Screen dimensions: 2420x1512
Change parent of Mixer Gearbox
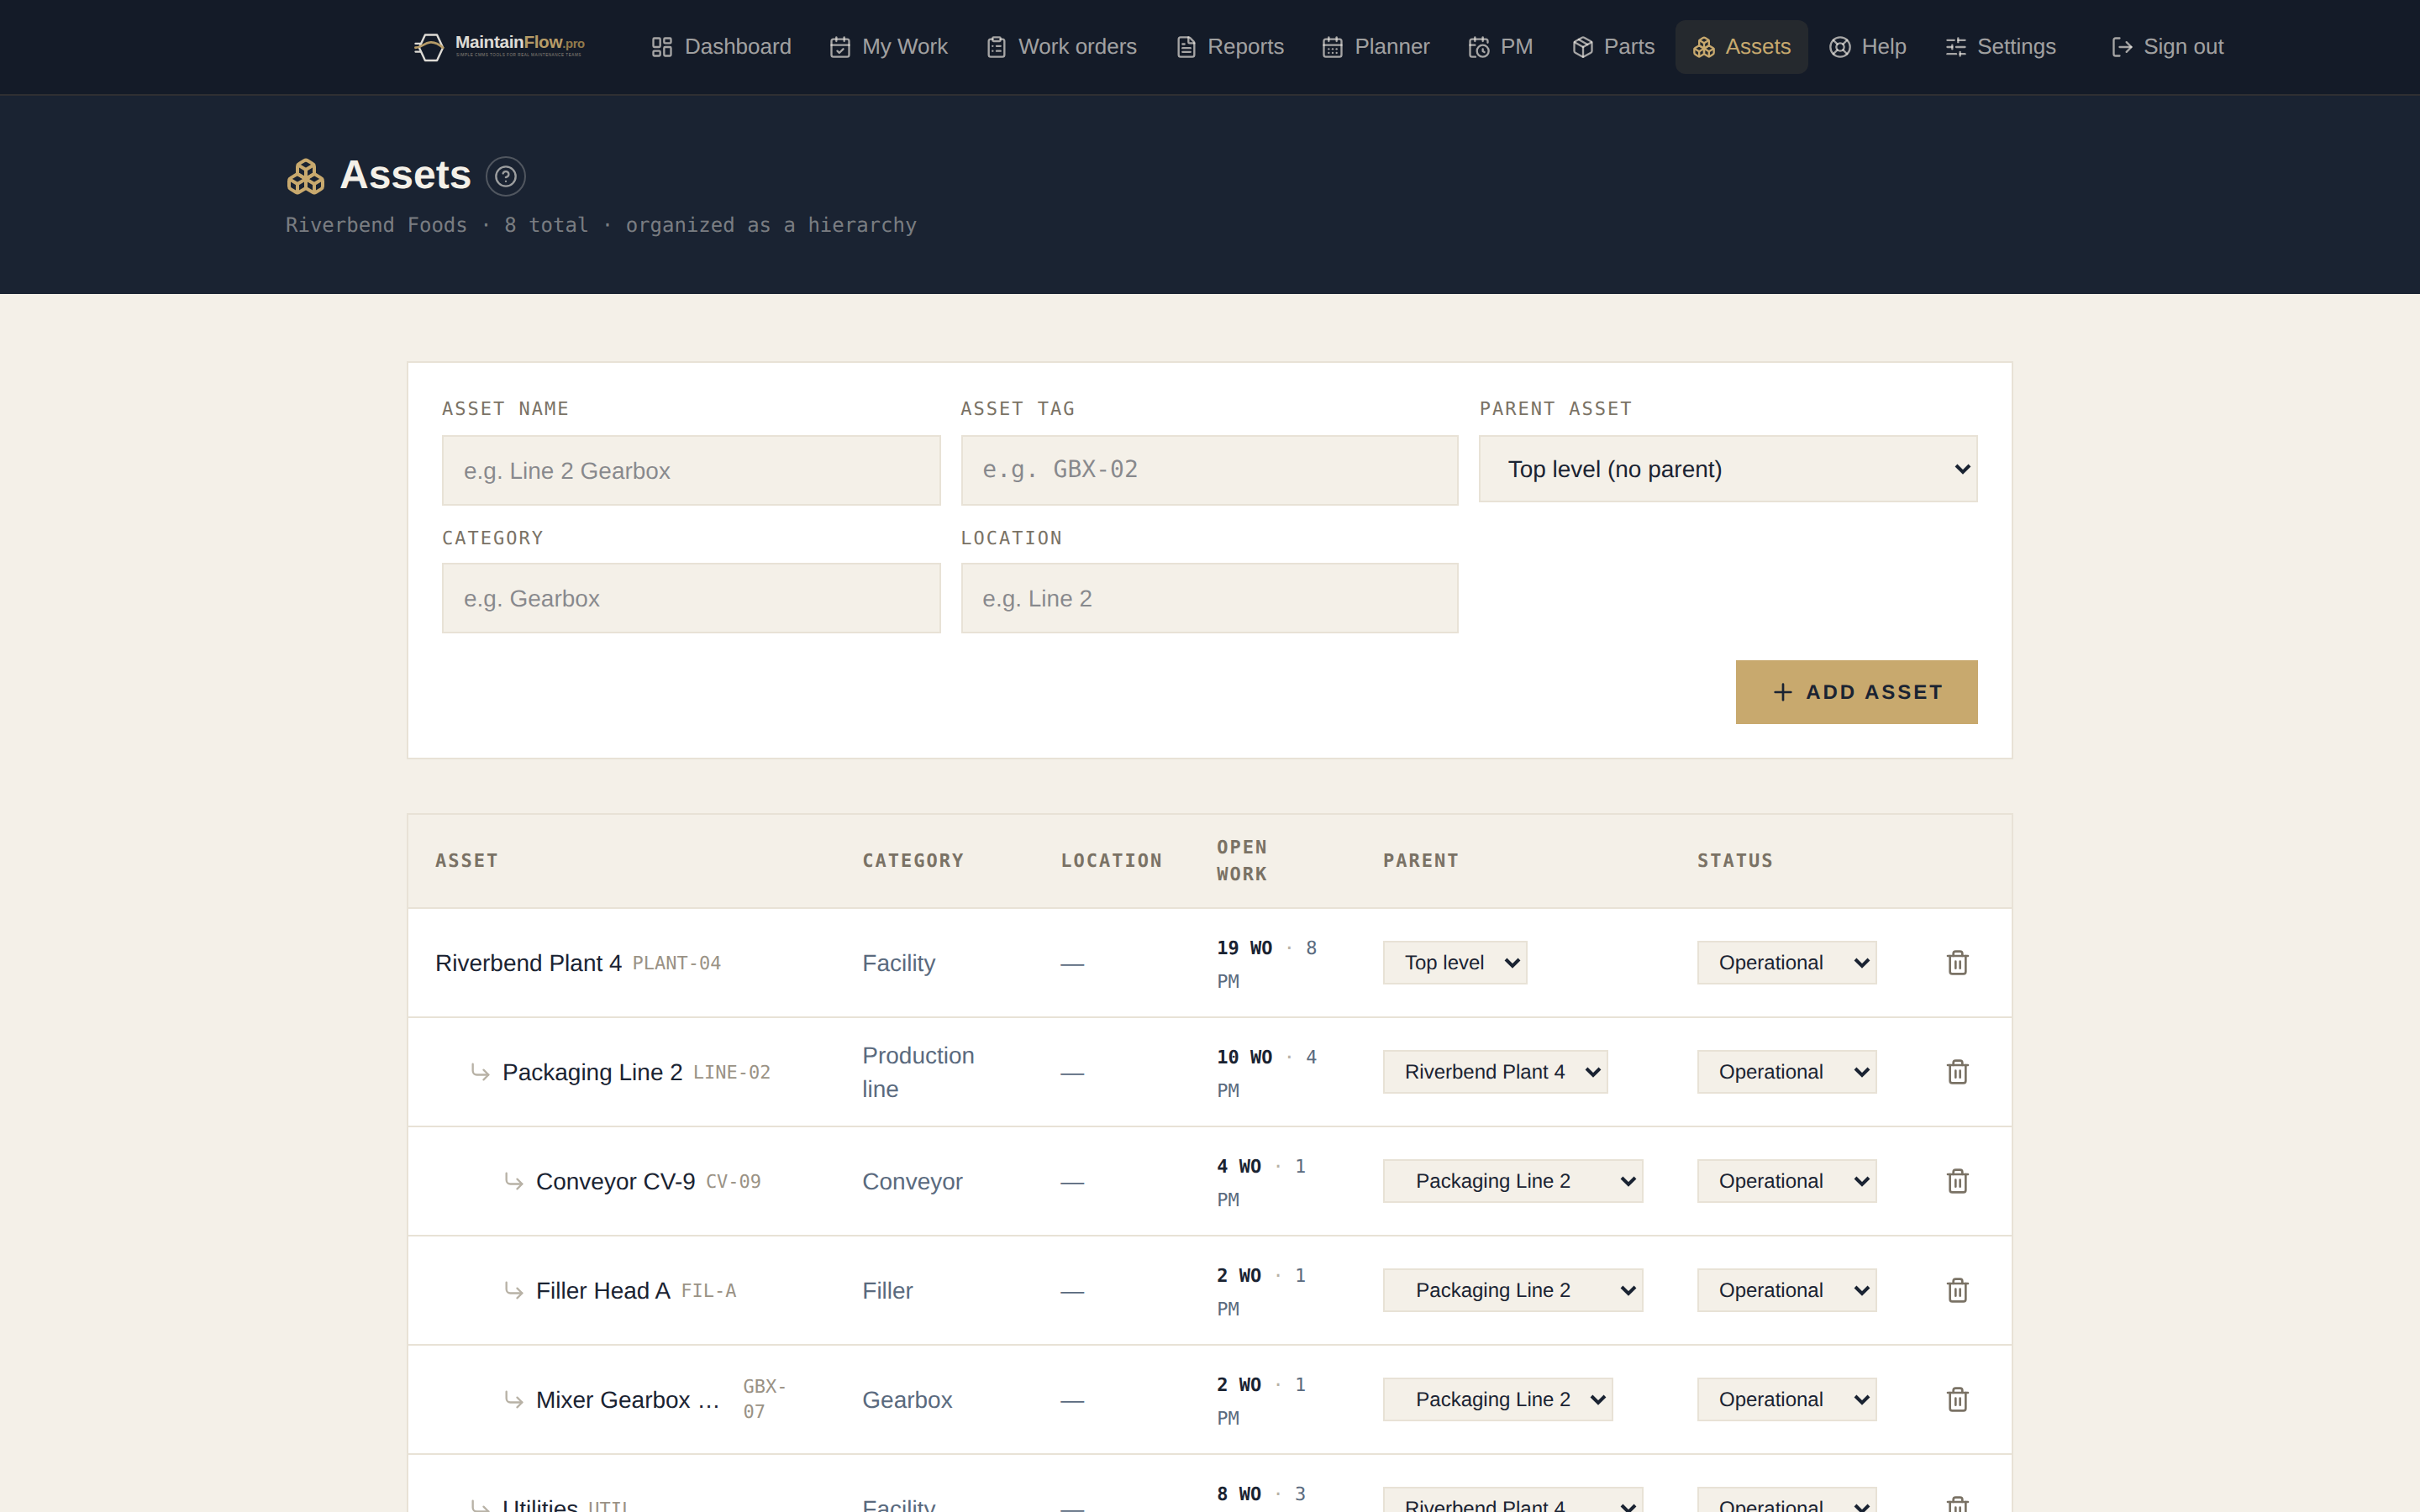point(1498,1398)
